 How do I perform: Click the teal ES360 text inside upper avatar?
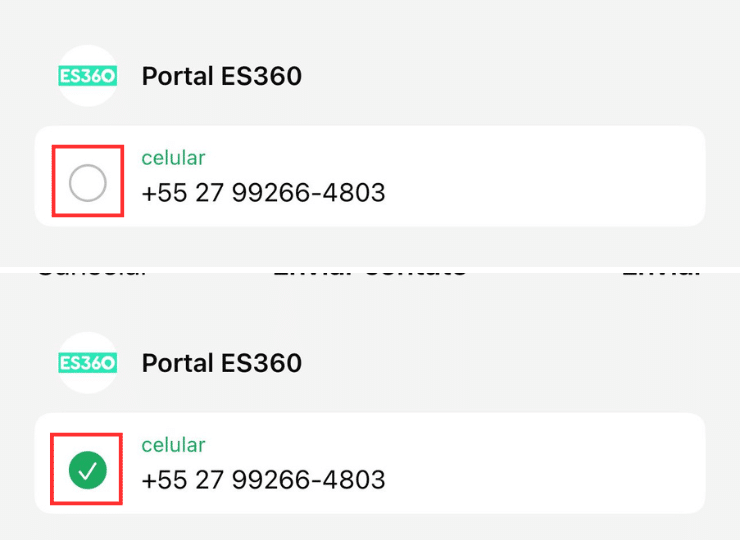[x=88, y=76]
